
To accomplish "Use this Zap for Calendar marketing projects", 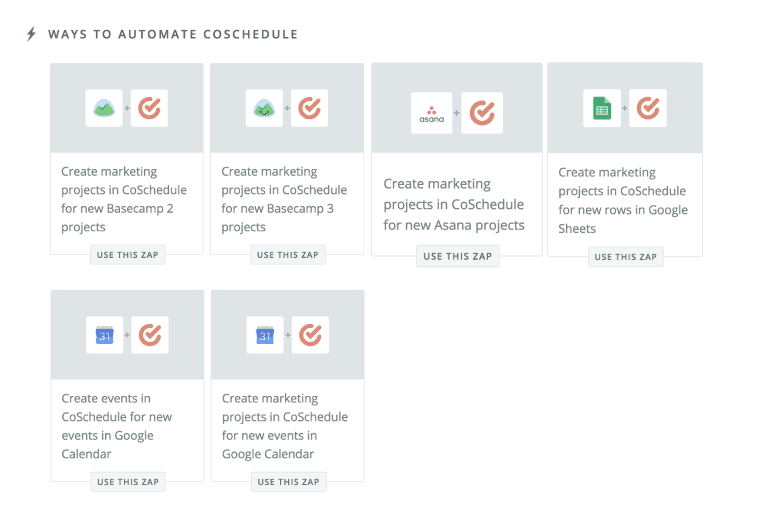I will tap(287, 482).
